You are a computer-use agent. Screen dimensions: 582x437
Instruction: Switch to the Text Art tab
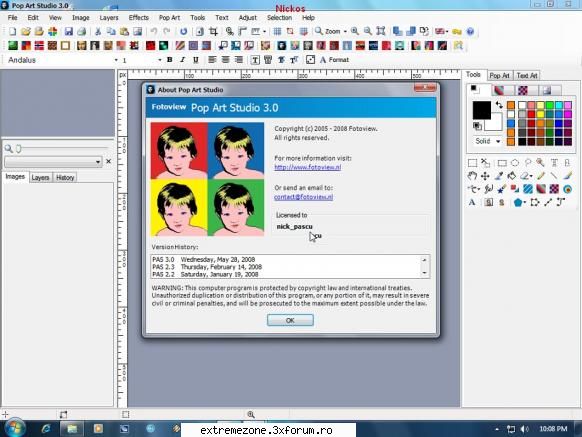[527, 75]
